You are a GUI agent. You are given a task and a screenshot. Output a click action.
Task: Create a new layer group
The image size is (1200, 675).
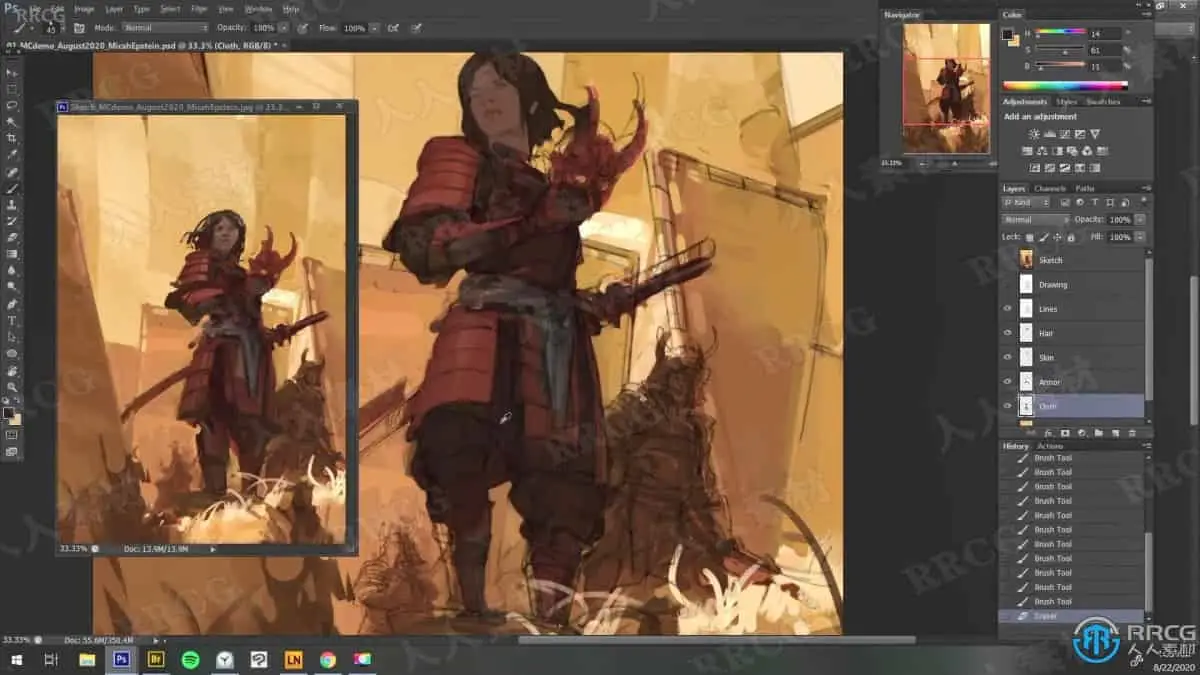(1098, 433)
